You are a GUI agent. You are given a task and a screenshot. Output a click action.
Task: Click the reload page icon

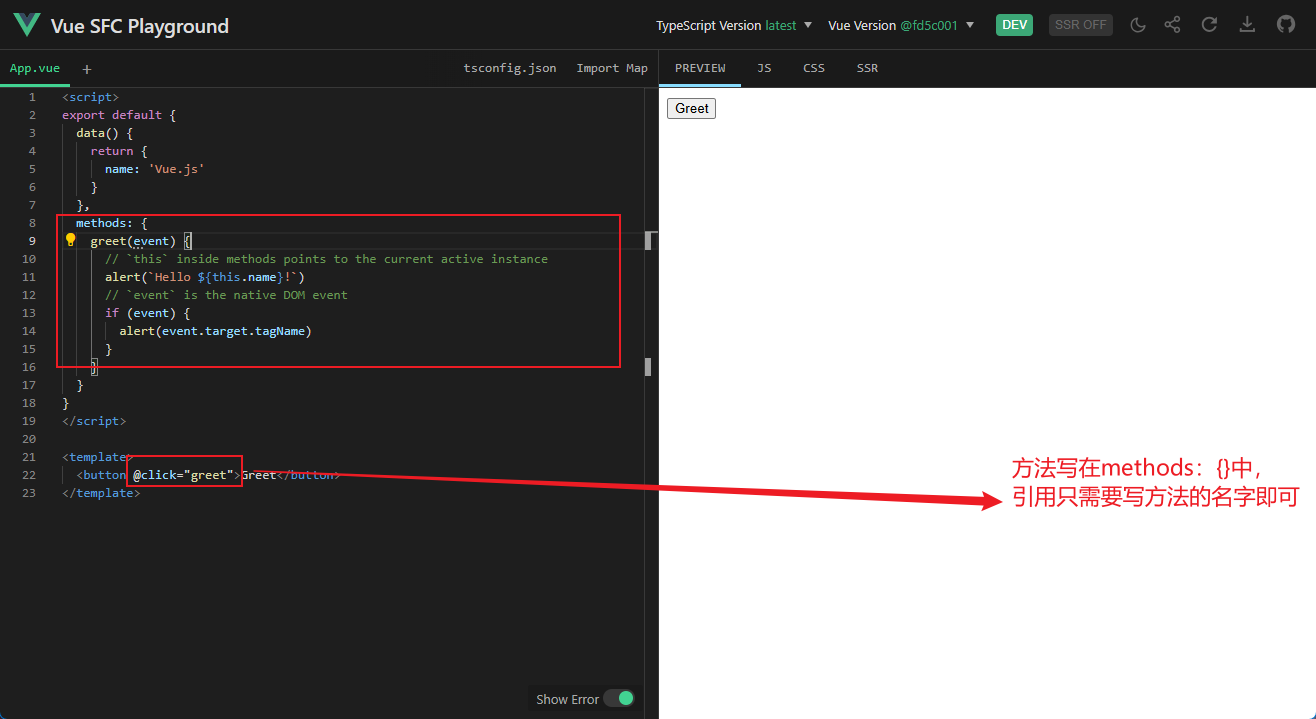click(1209, 25)
